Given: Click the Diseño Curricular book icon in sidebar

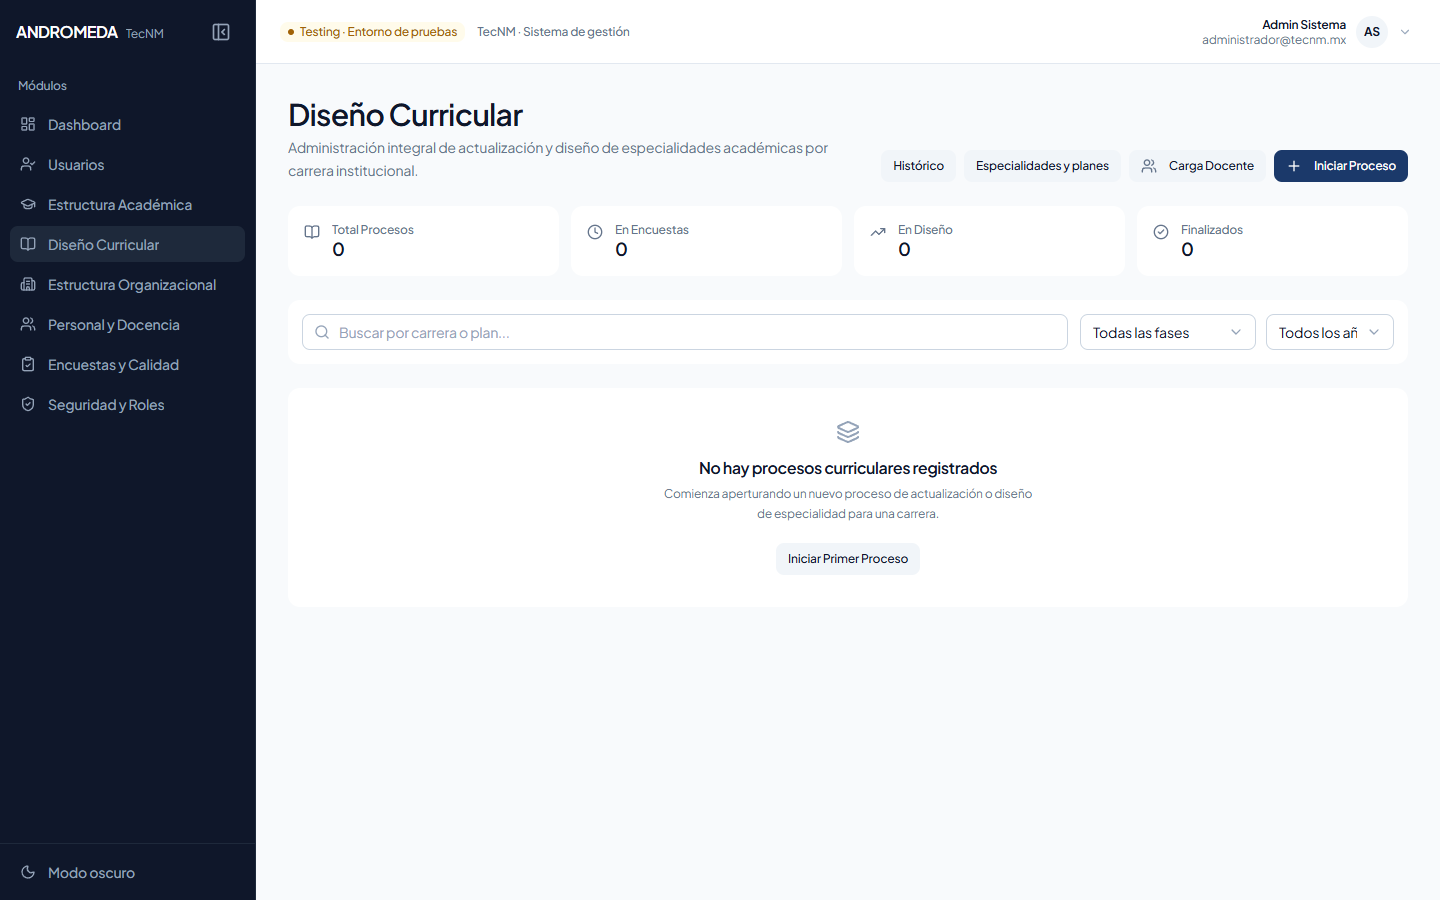Looking at the screenshot, I should [x=28, y=244].
